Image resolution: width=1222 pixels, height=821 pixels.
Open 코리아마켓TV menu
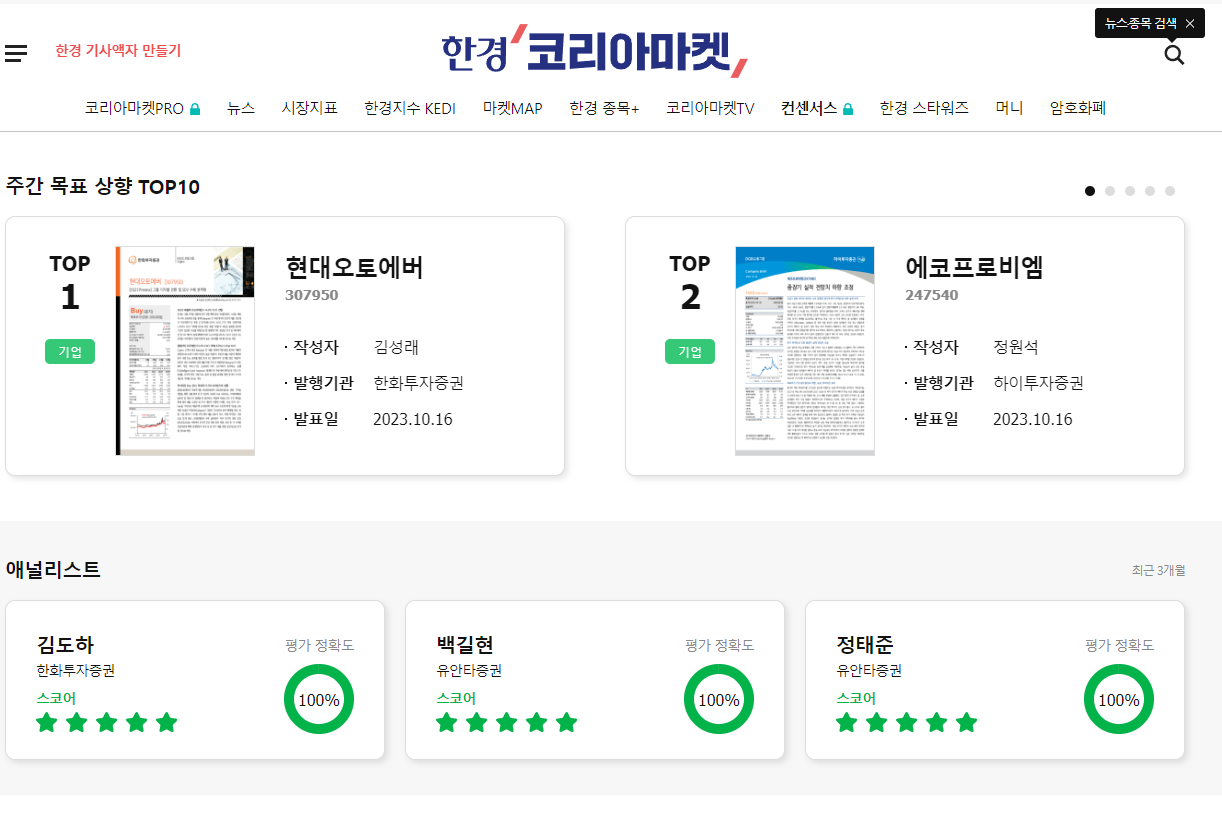pyautogui.click(x=710, y=108)
